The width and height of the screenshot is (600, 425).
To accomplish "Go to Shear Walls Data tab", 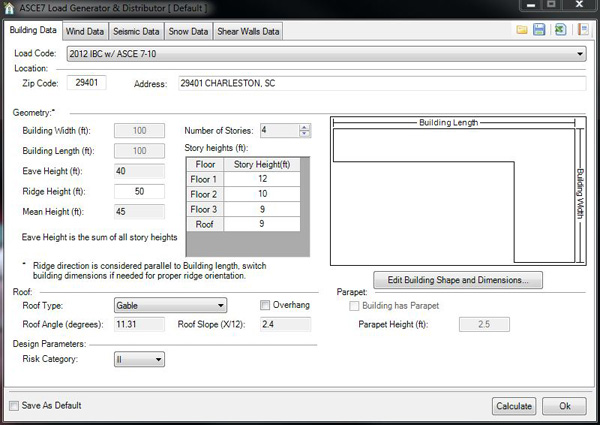I will pos(248,31).
